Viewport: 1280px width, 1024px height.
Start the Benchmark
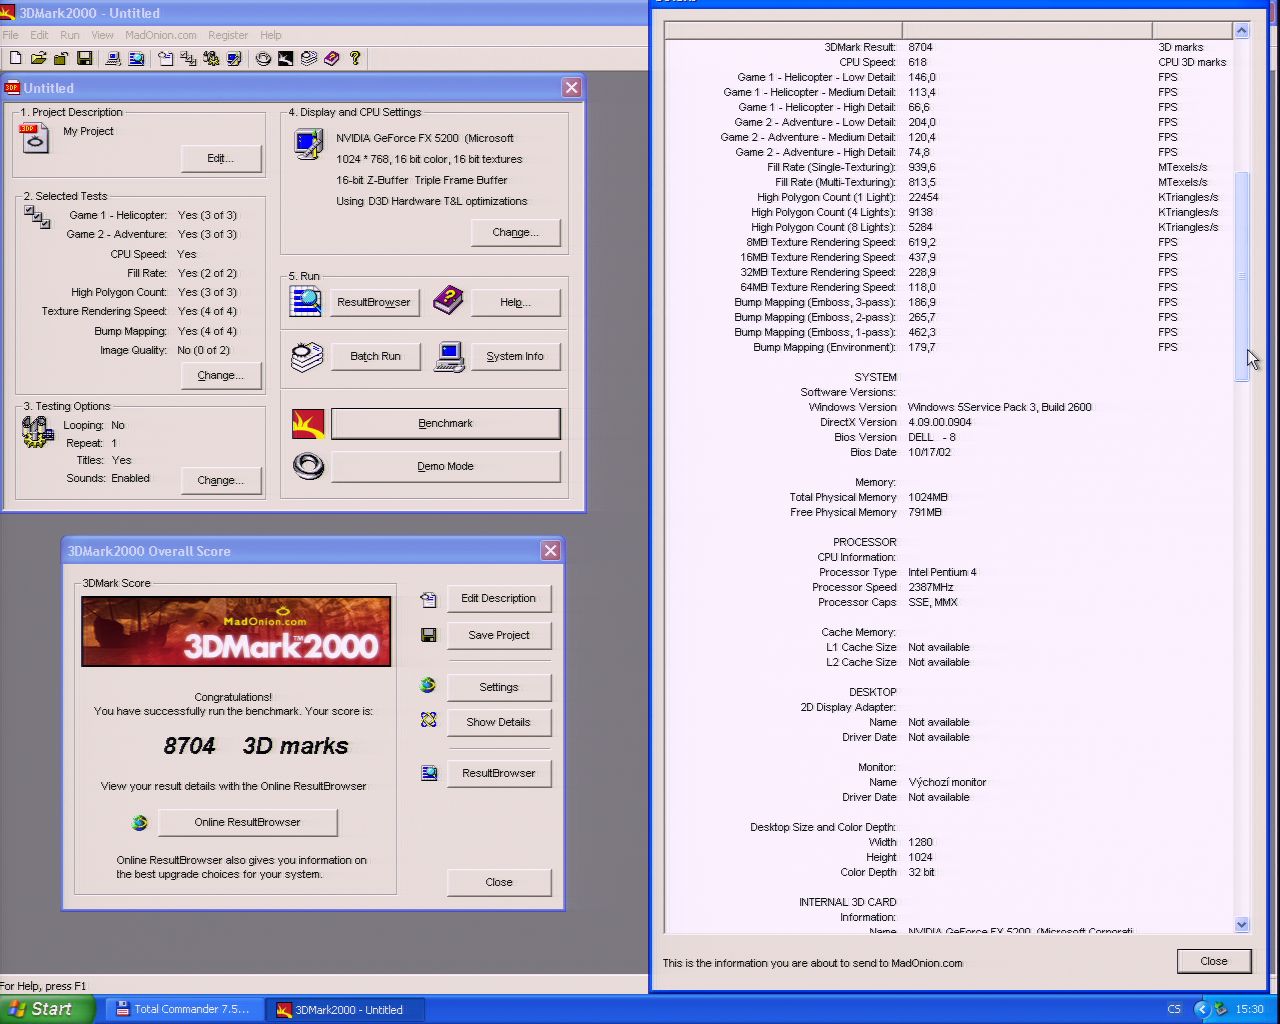446,424
